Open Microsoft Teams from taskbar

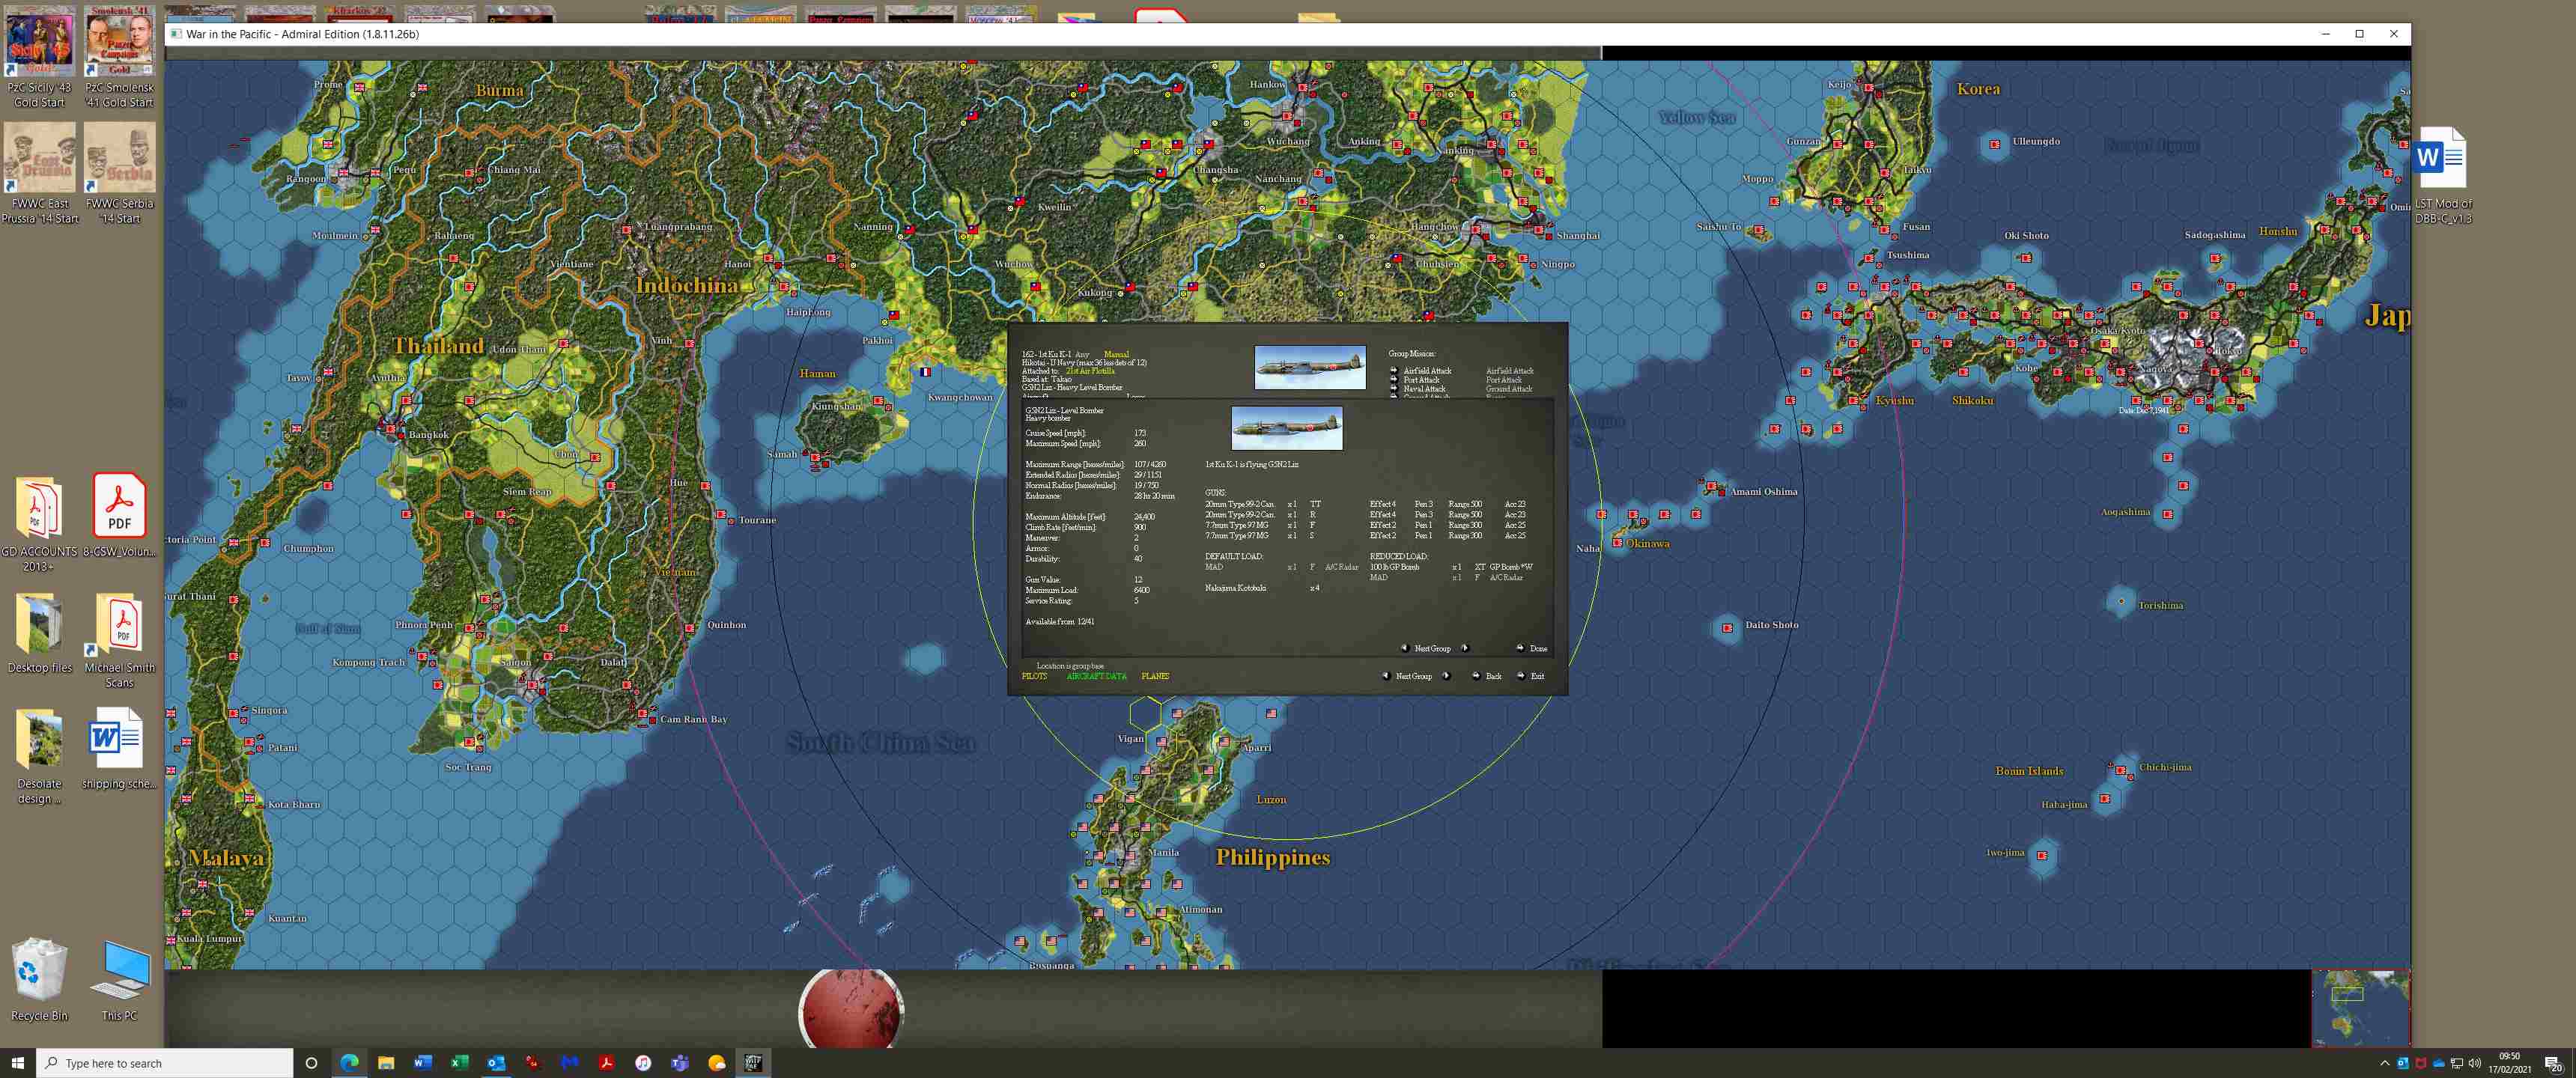pos(680,1063)
